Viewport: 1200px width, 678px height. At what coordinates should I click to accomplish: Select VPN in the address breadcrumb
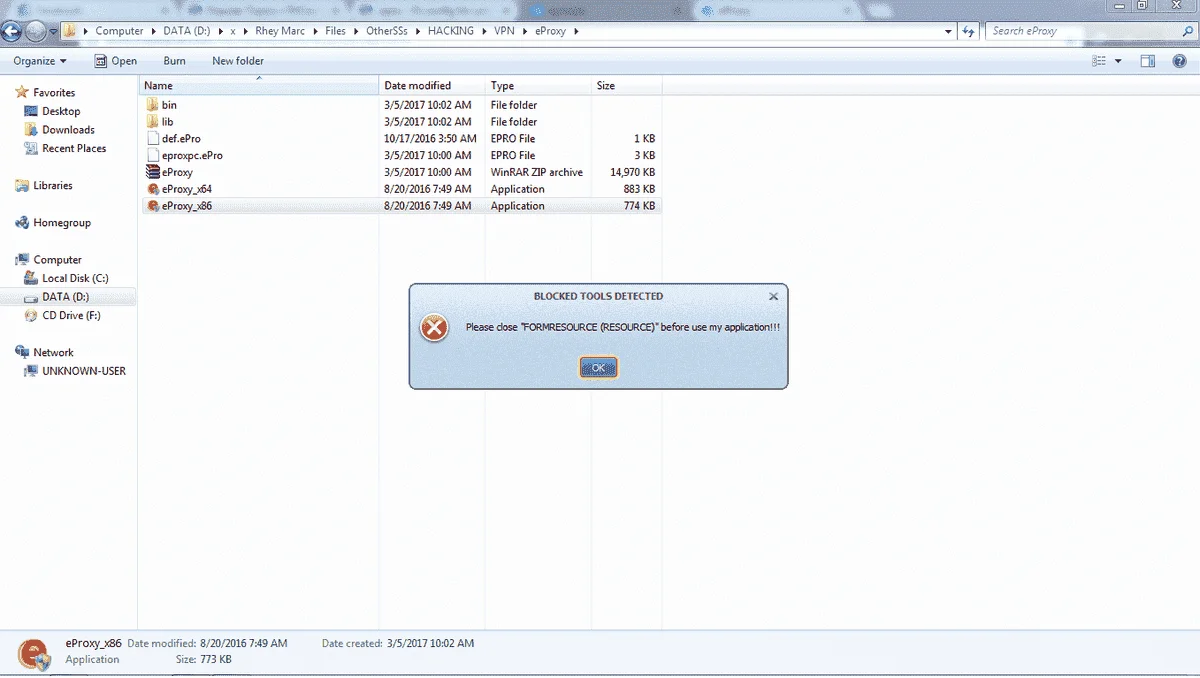pos(504,31)
